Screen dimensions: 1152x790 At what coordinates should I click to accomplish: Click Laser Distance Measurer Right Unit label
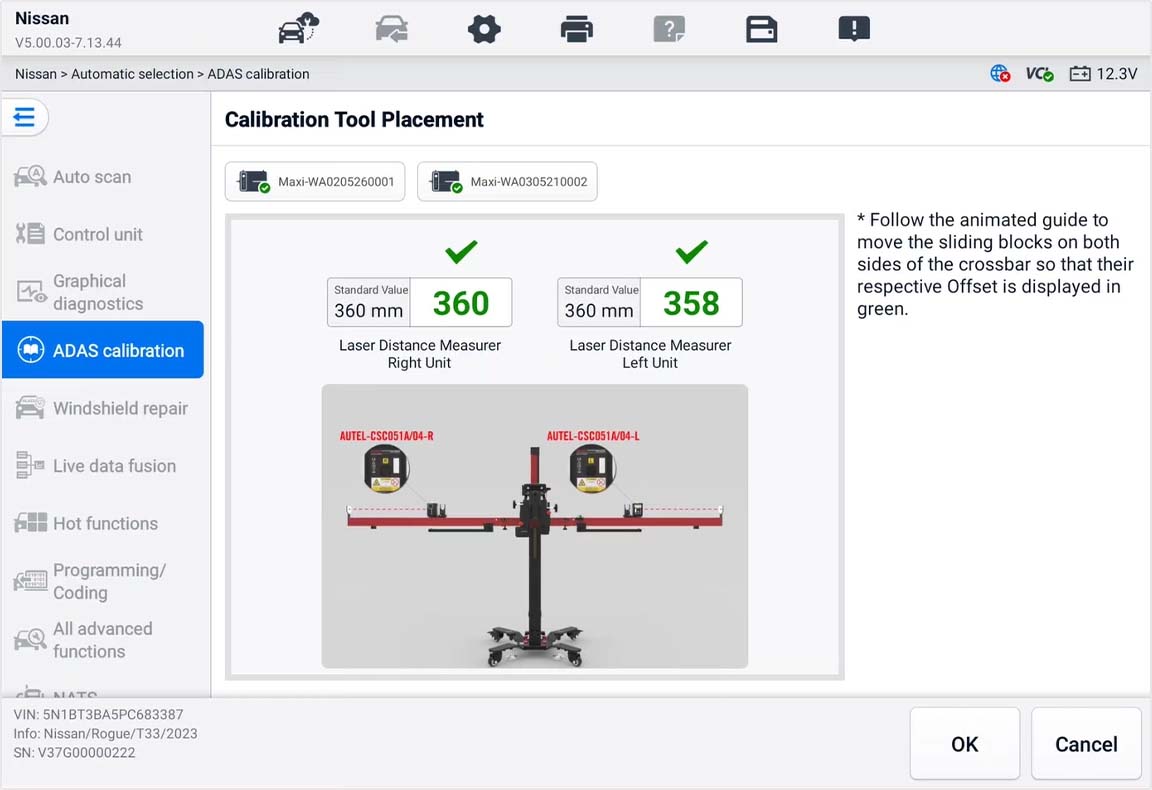pyautogui.click(x=420, y=353)
